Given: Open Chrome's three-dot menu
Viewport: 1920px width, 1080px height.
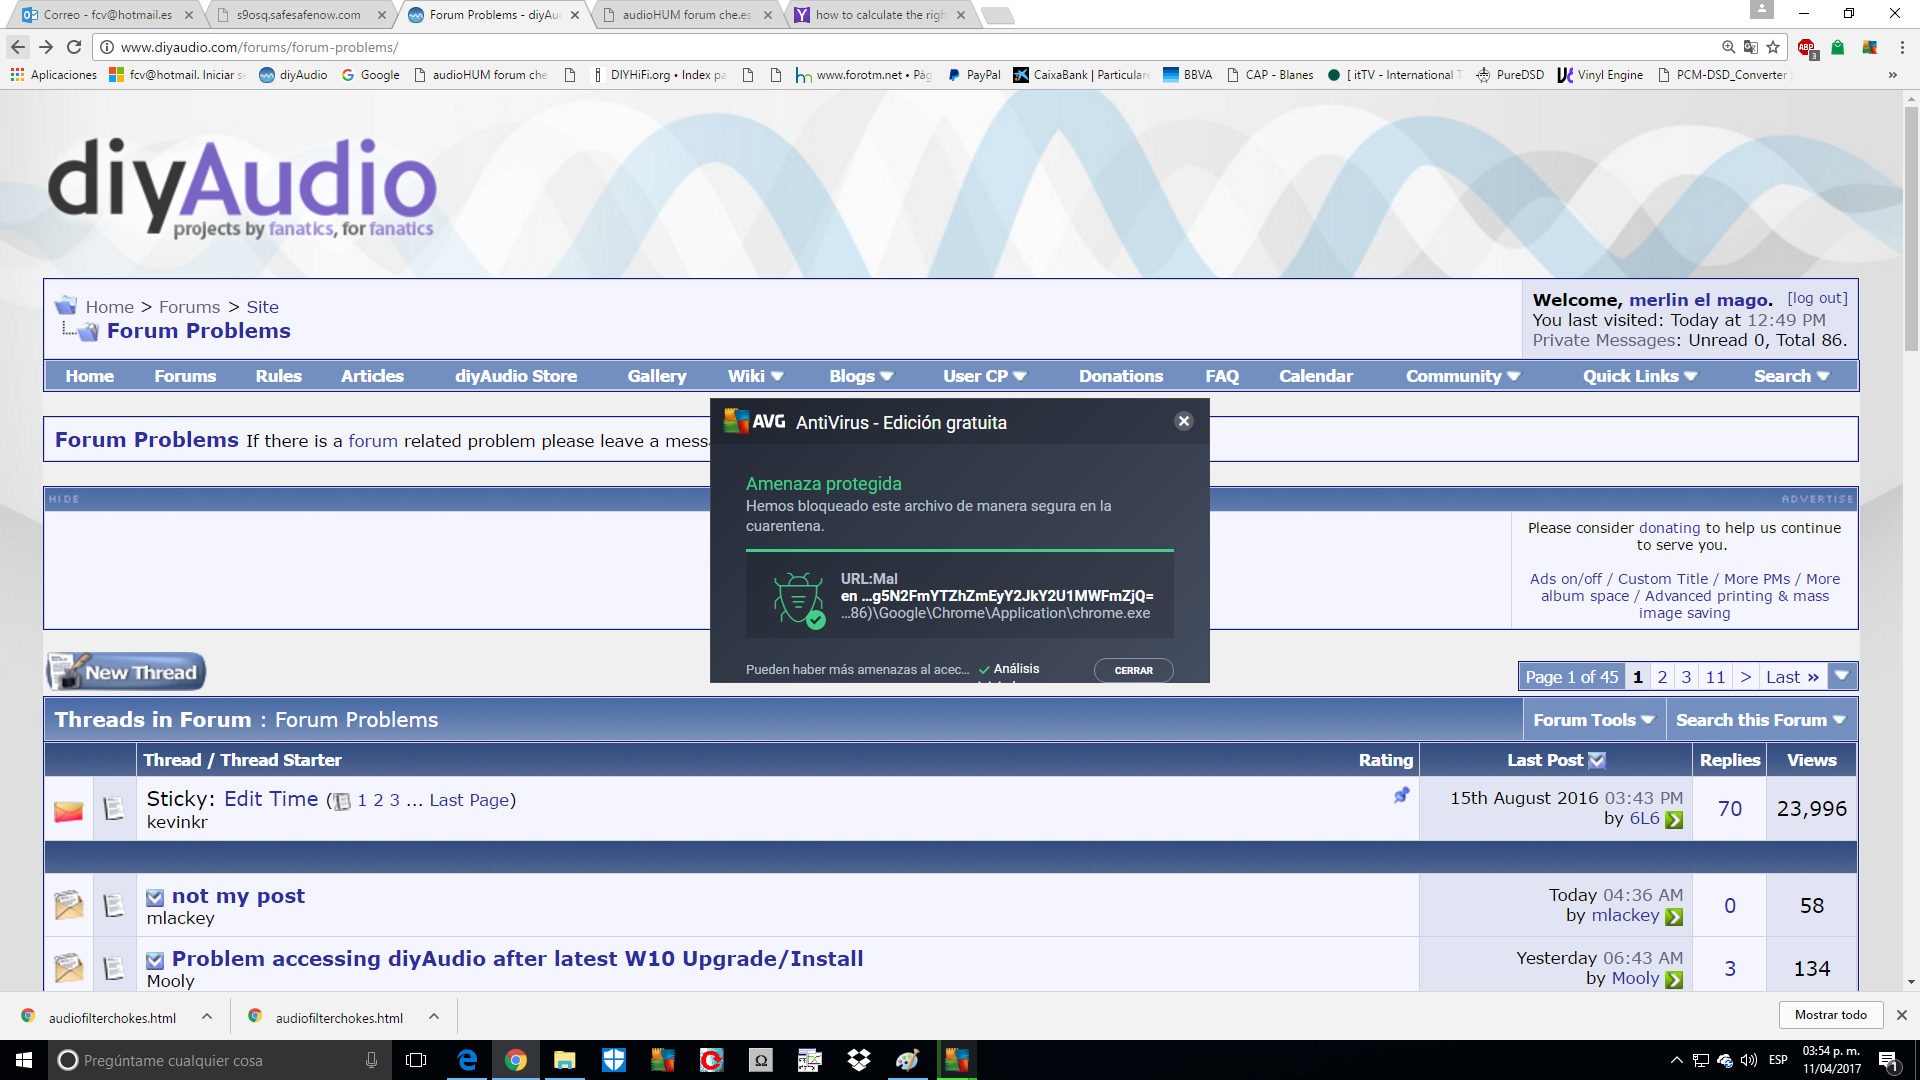Looking at the screenshot, I should (1902, 47).
